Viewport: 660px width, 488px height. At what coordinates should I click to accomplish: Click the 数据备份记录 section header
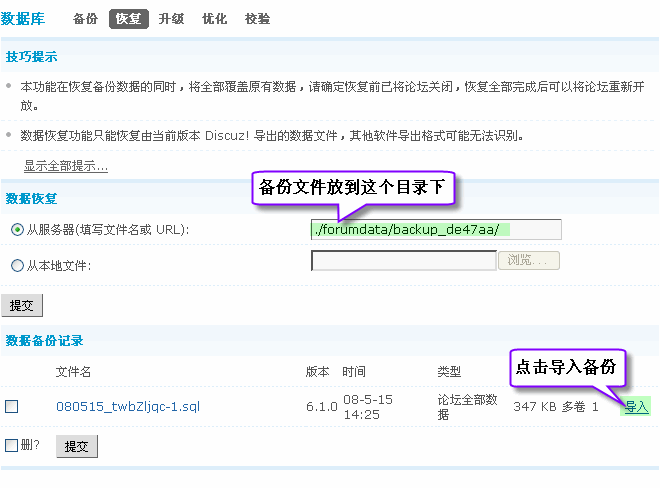tap(44, 342)
